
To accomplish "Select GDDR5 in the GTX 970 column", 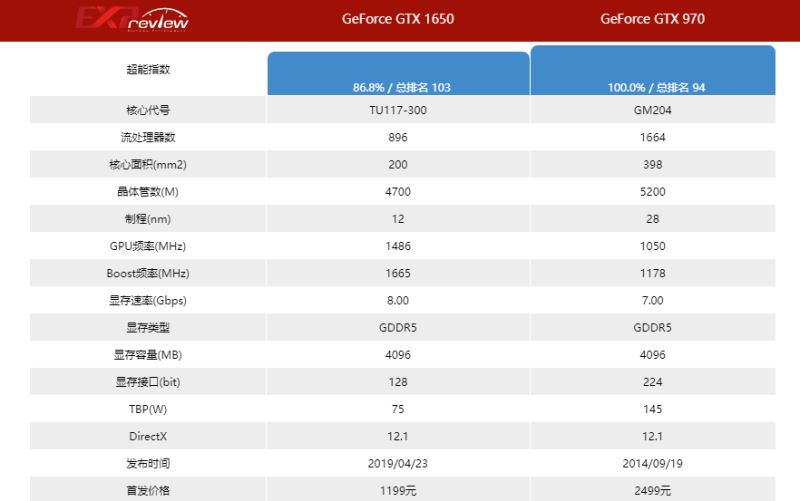I will point(653,327).
